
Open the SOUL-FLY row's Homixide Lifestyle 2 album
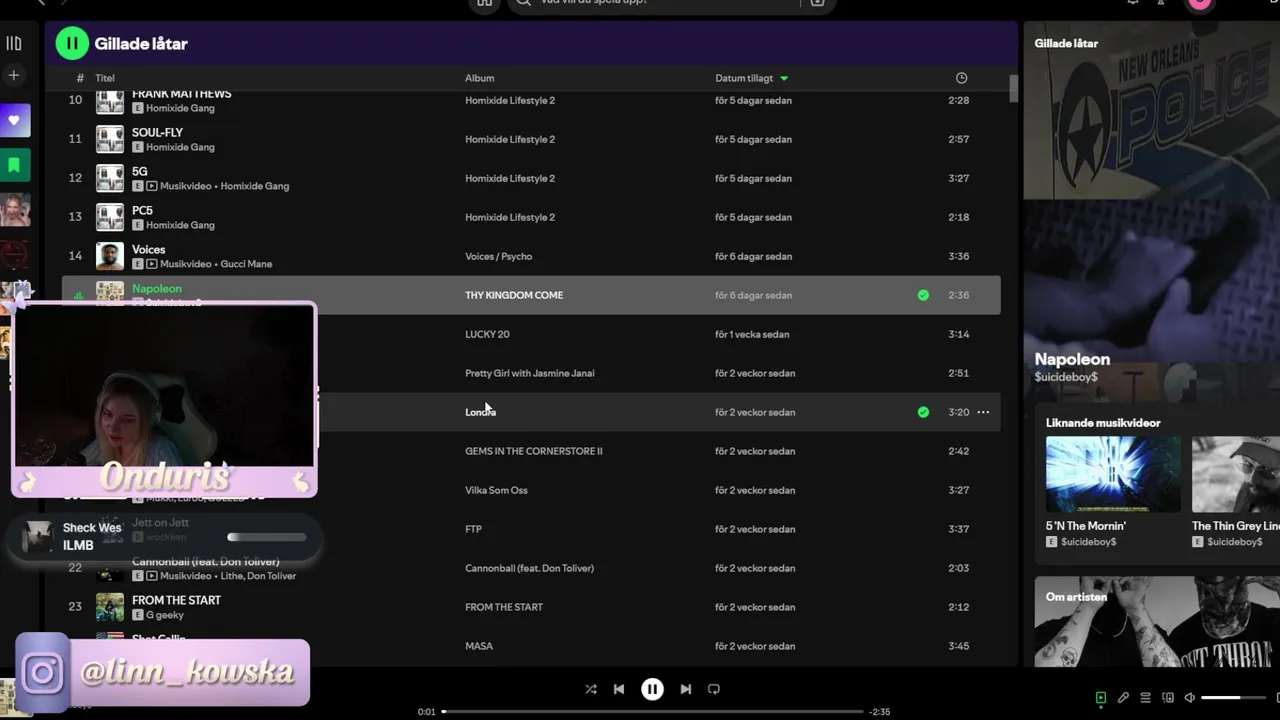pyautogui.click(x=510, y=139)
